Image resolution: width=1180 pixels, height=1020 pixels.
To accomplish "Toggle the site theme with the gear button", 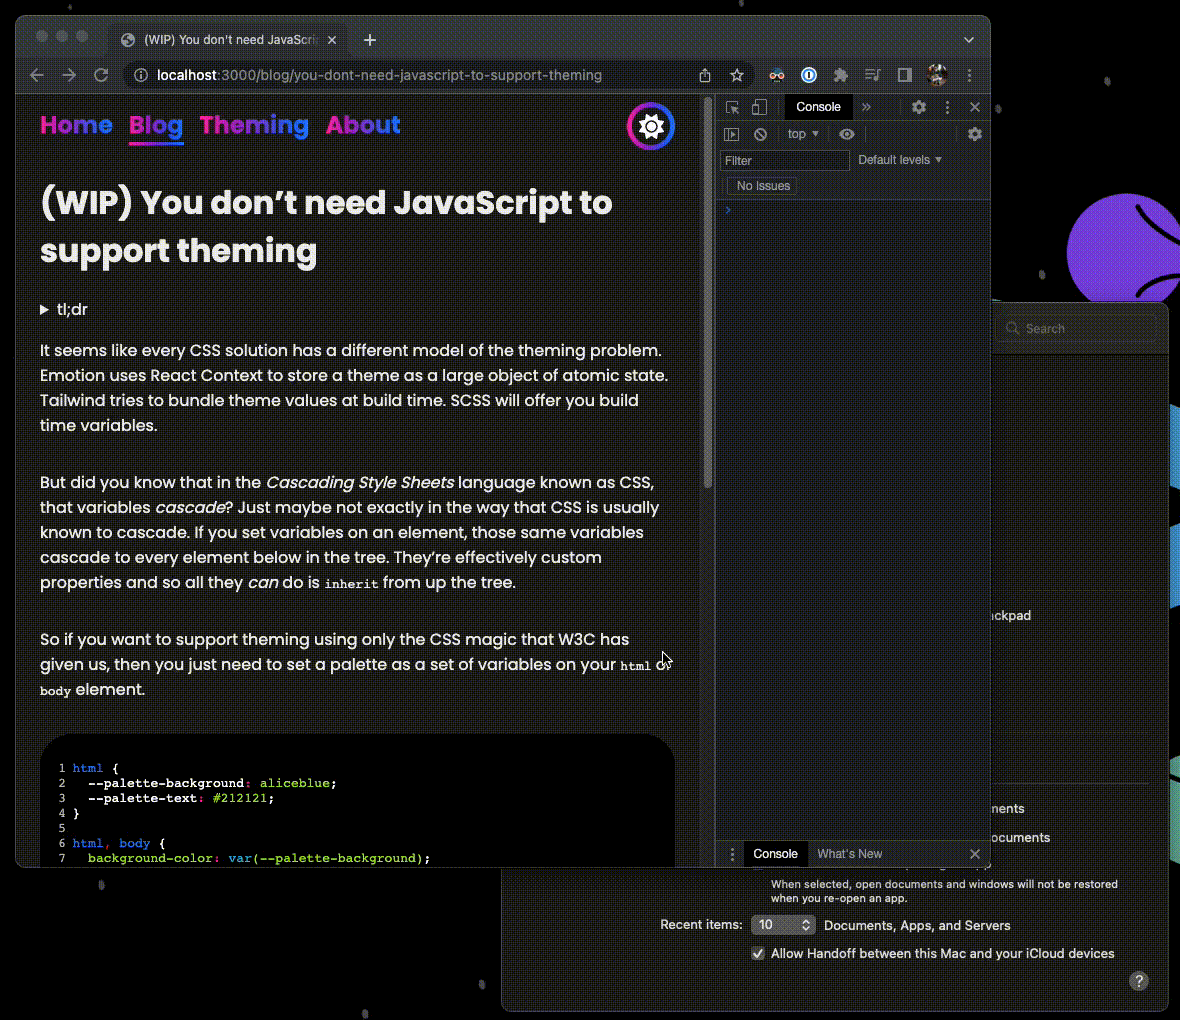I will coord(651,126).
